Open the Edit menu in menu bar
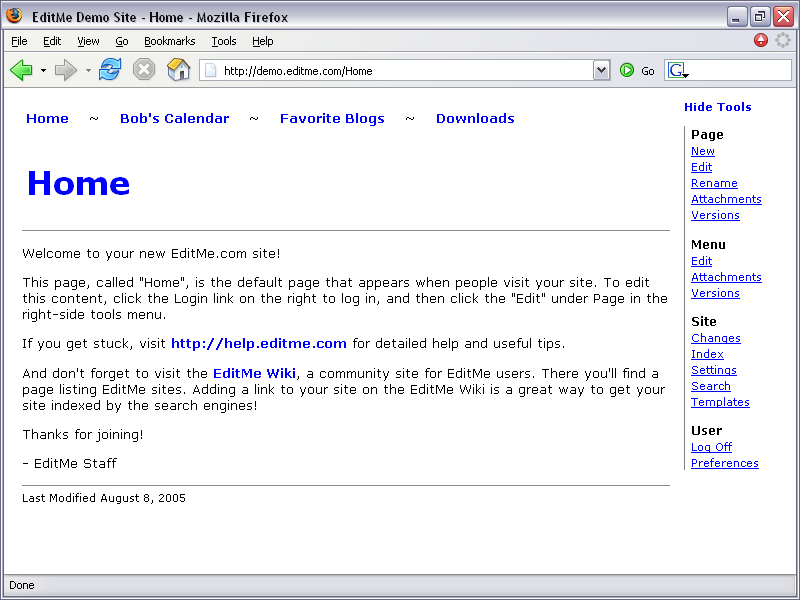The width and height of the screenshot is (800, 600). (x=52, y=41)
